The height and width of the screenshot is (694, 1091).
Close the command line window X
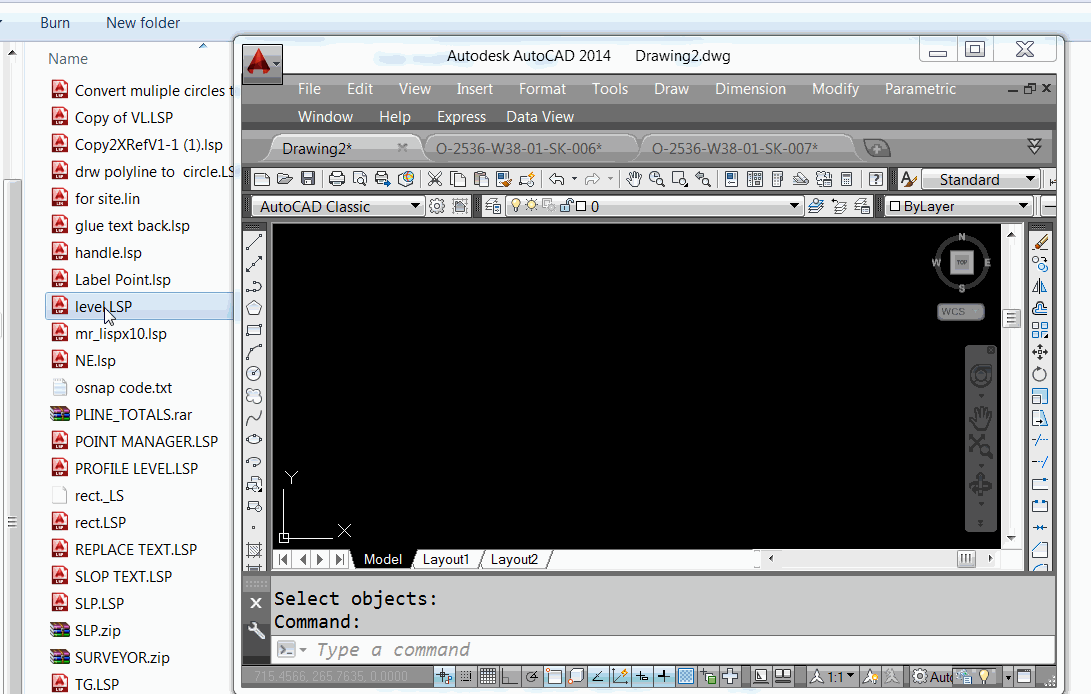pyautogui.click(x=256, y=603)
